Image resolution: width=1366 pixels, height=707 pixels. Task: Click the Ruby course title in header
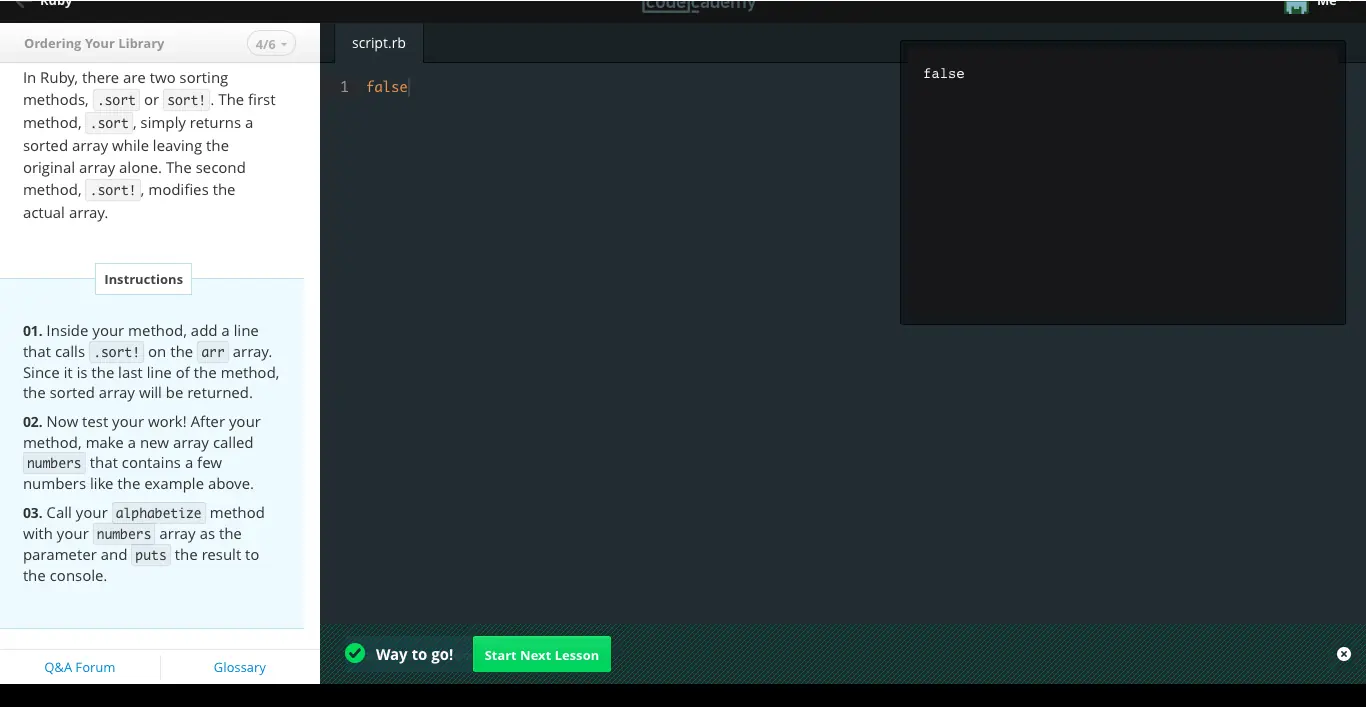[x=56, y=4]
